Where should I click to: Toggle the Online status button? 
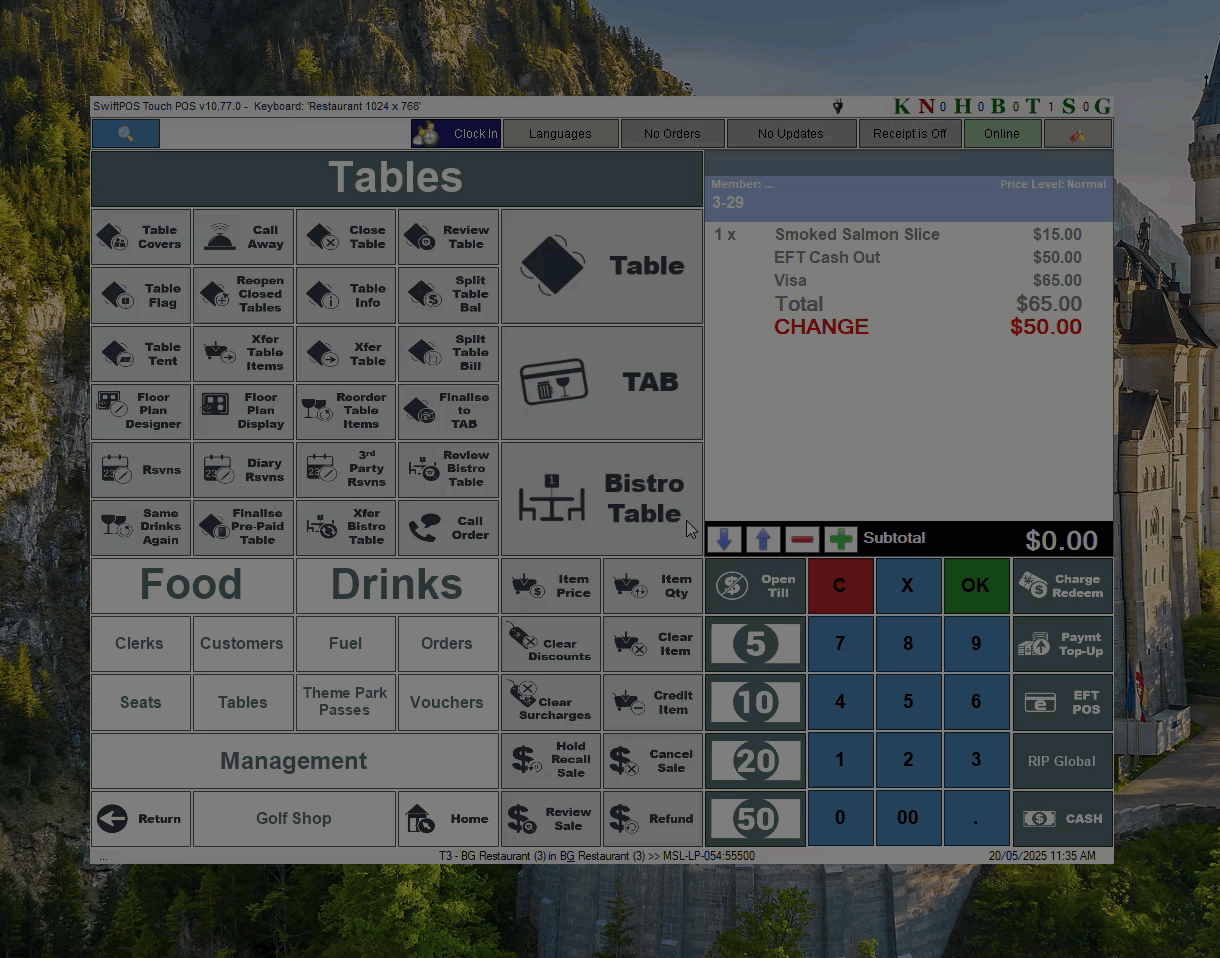[1001, 133]
